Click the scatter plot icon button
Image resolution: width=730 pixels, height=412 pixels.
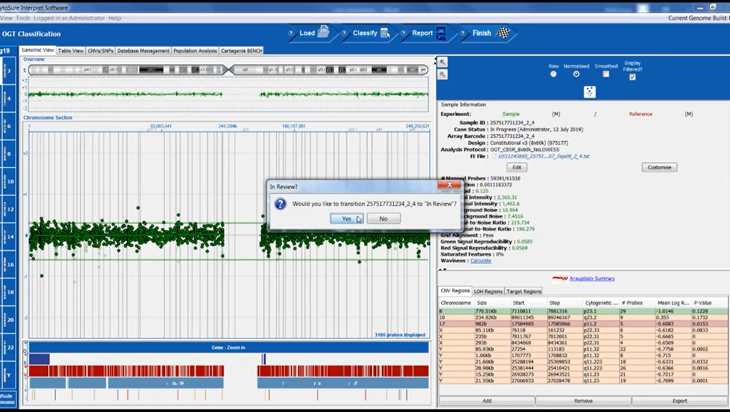click(589, 92)
